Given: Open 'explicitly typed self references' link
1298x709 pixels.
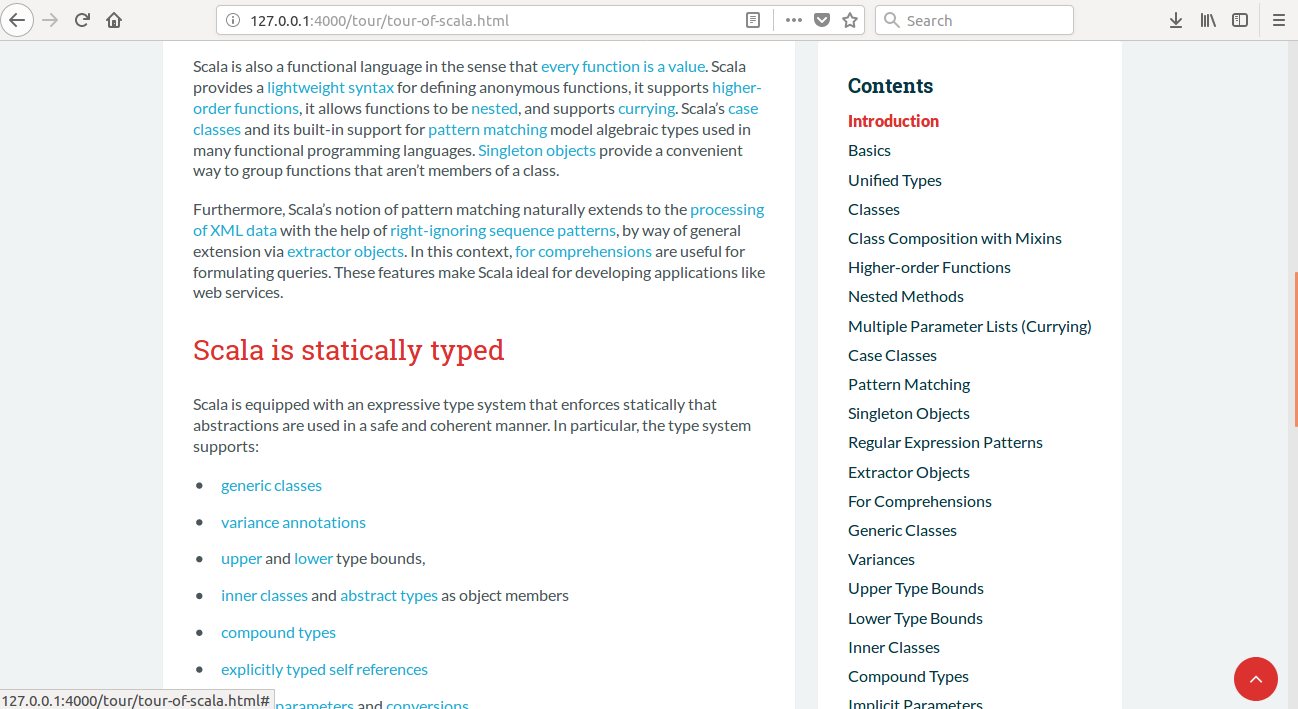Looking at the screenshot, I should [324, 669].
